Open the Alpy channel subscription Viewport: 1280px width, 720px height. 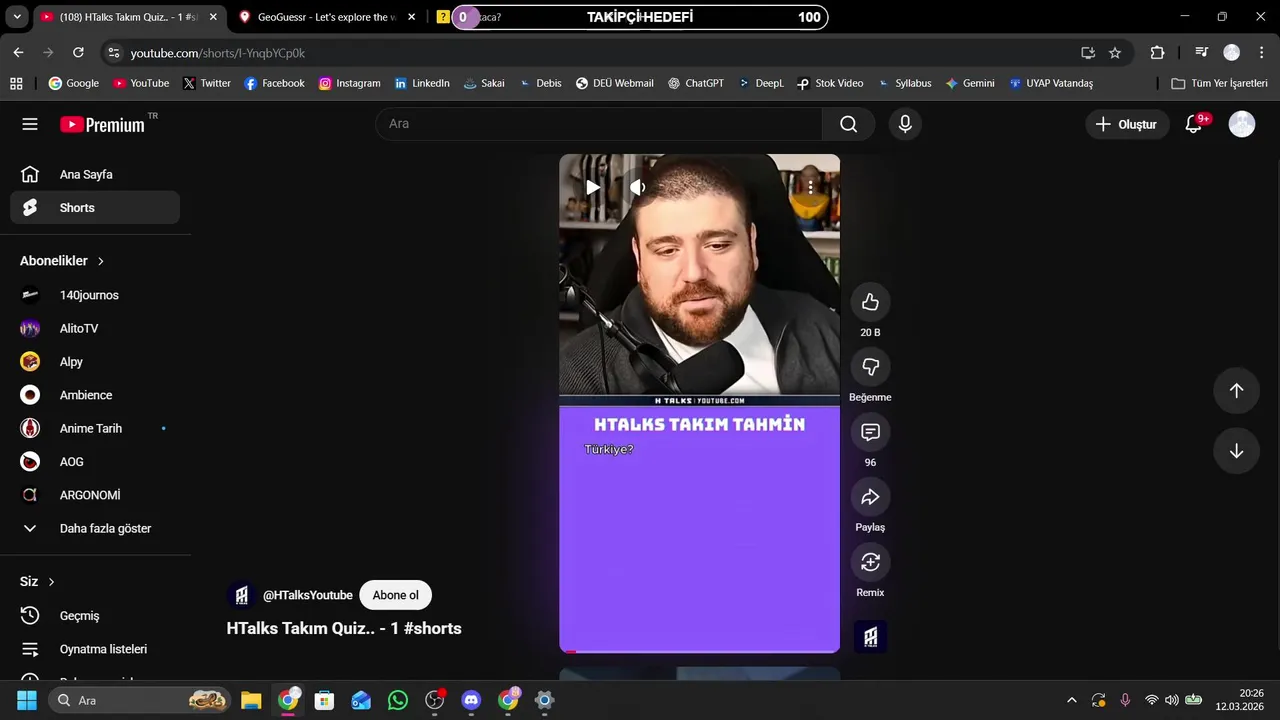(x=95, y=362)
